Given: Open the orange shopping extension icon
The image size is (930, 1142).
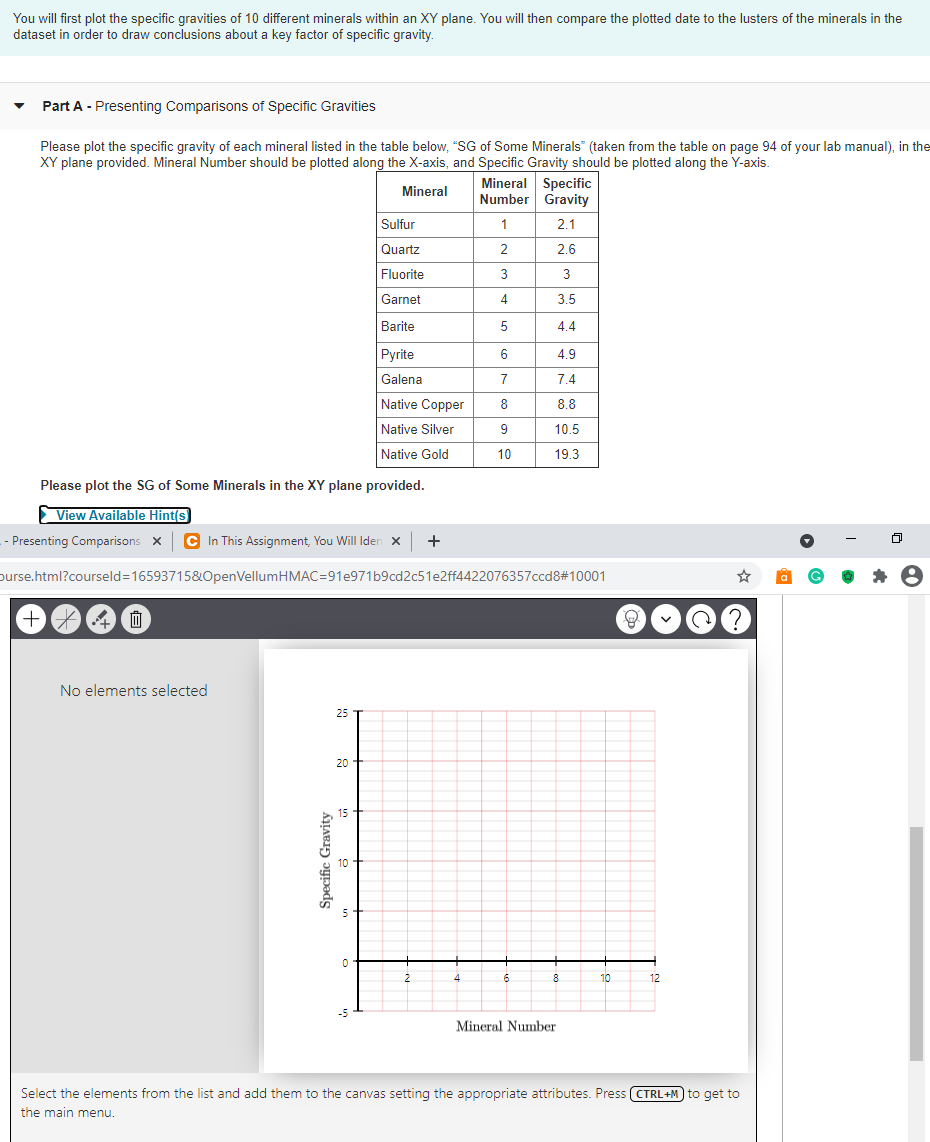Looking at the screenshot, I should point(784,576).
